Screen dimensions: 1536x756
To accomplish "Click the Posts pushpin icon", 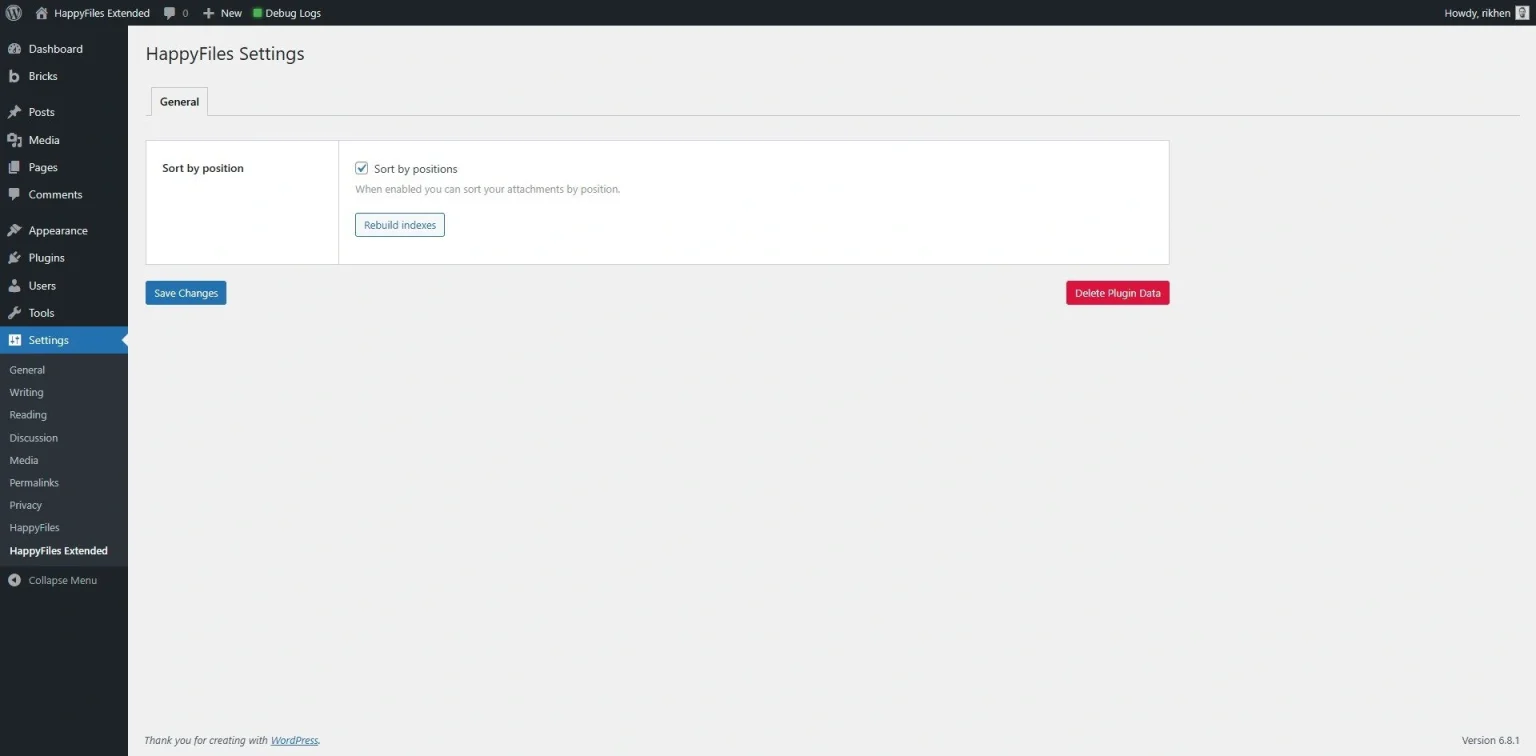I will [14, 112].
